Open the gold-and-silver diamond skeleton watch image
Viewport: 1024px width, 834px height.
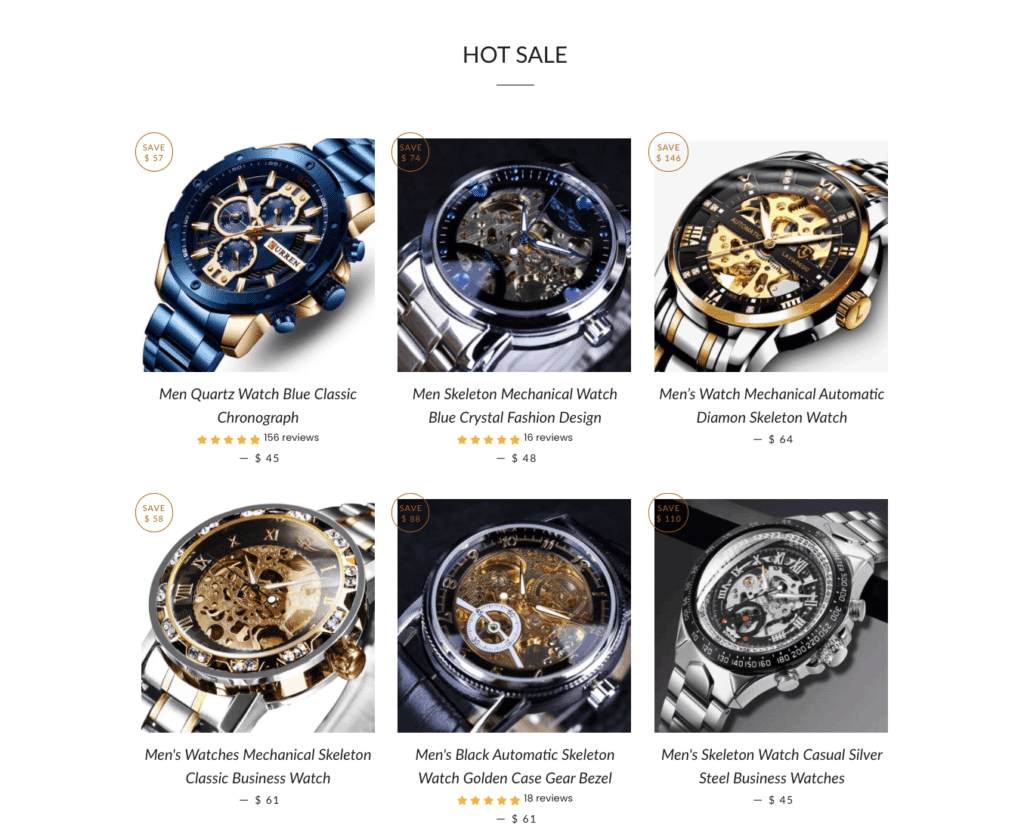pyautogui.click(x=771, y=255)
